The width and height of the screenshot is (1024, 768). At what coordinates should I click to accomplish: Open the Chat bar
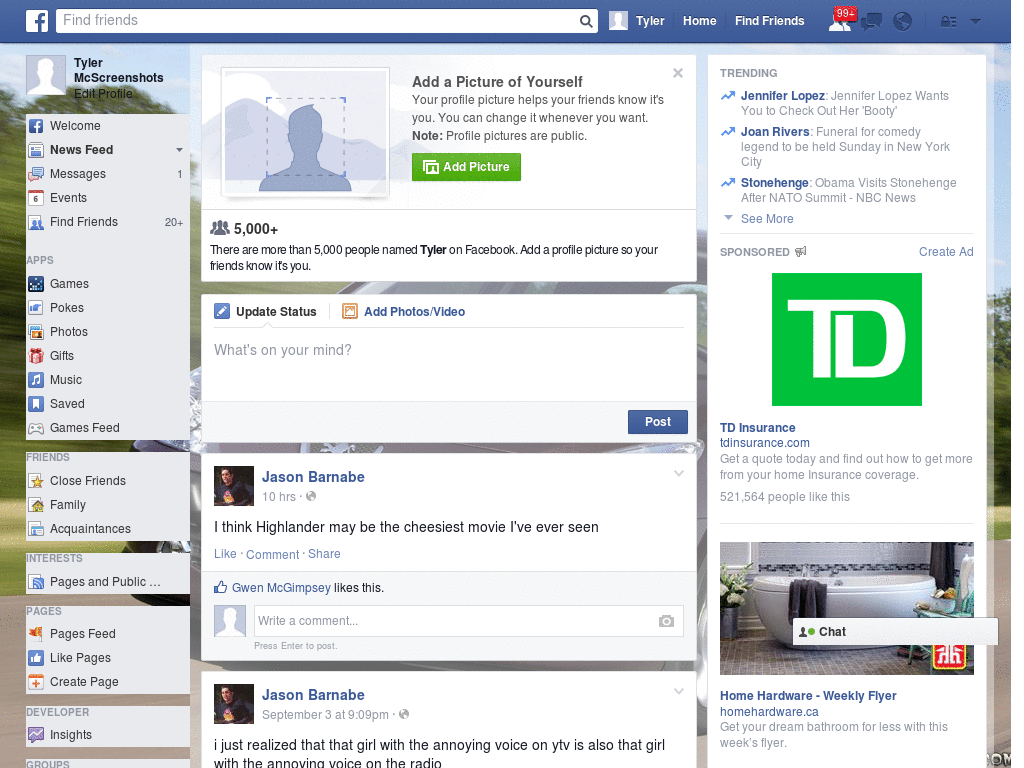895,632
